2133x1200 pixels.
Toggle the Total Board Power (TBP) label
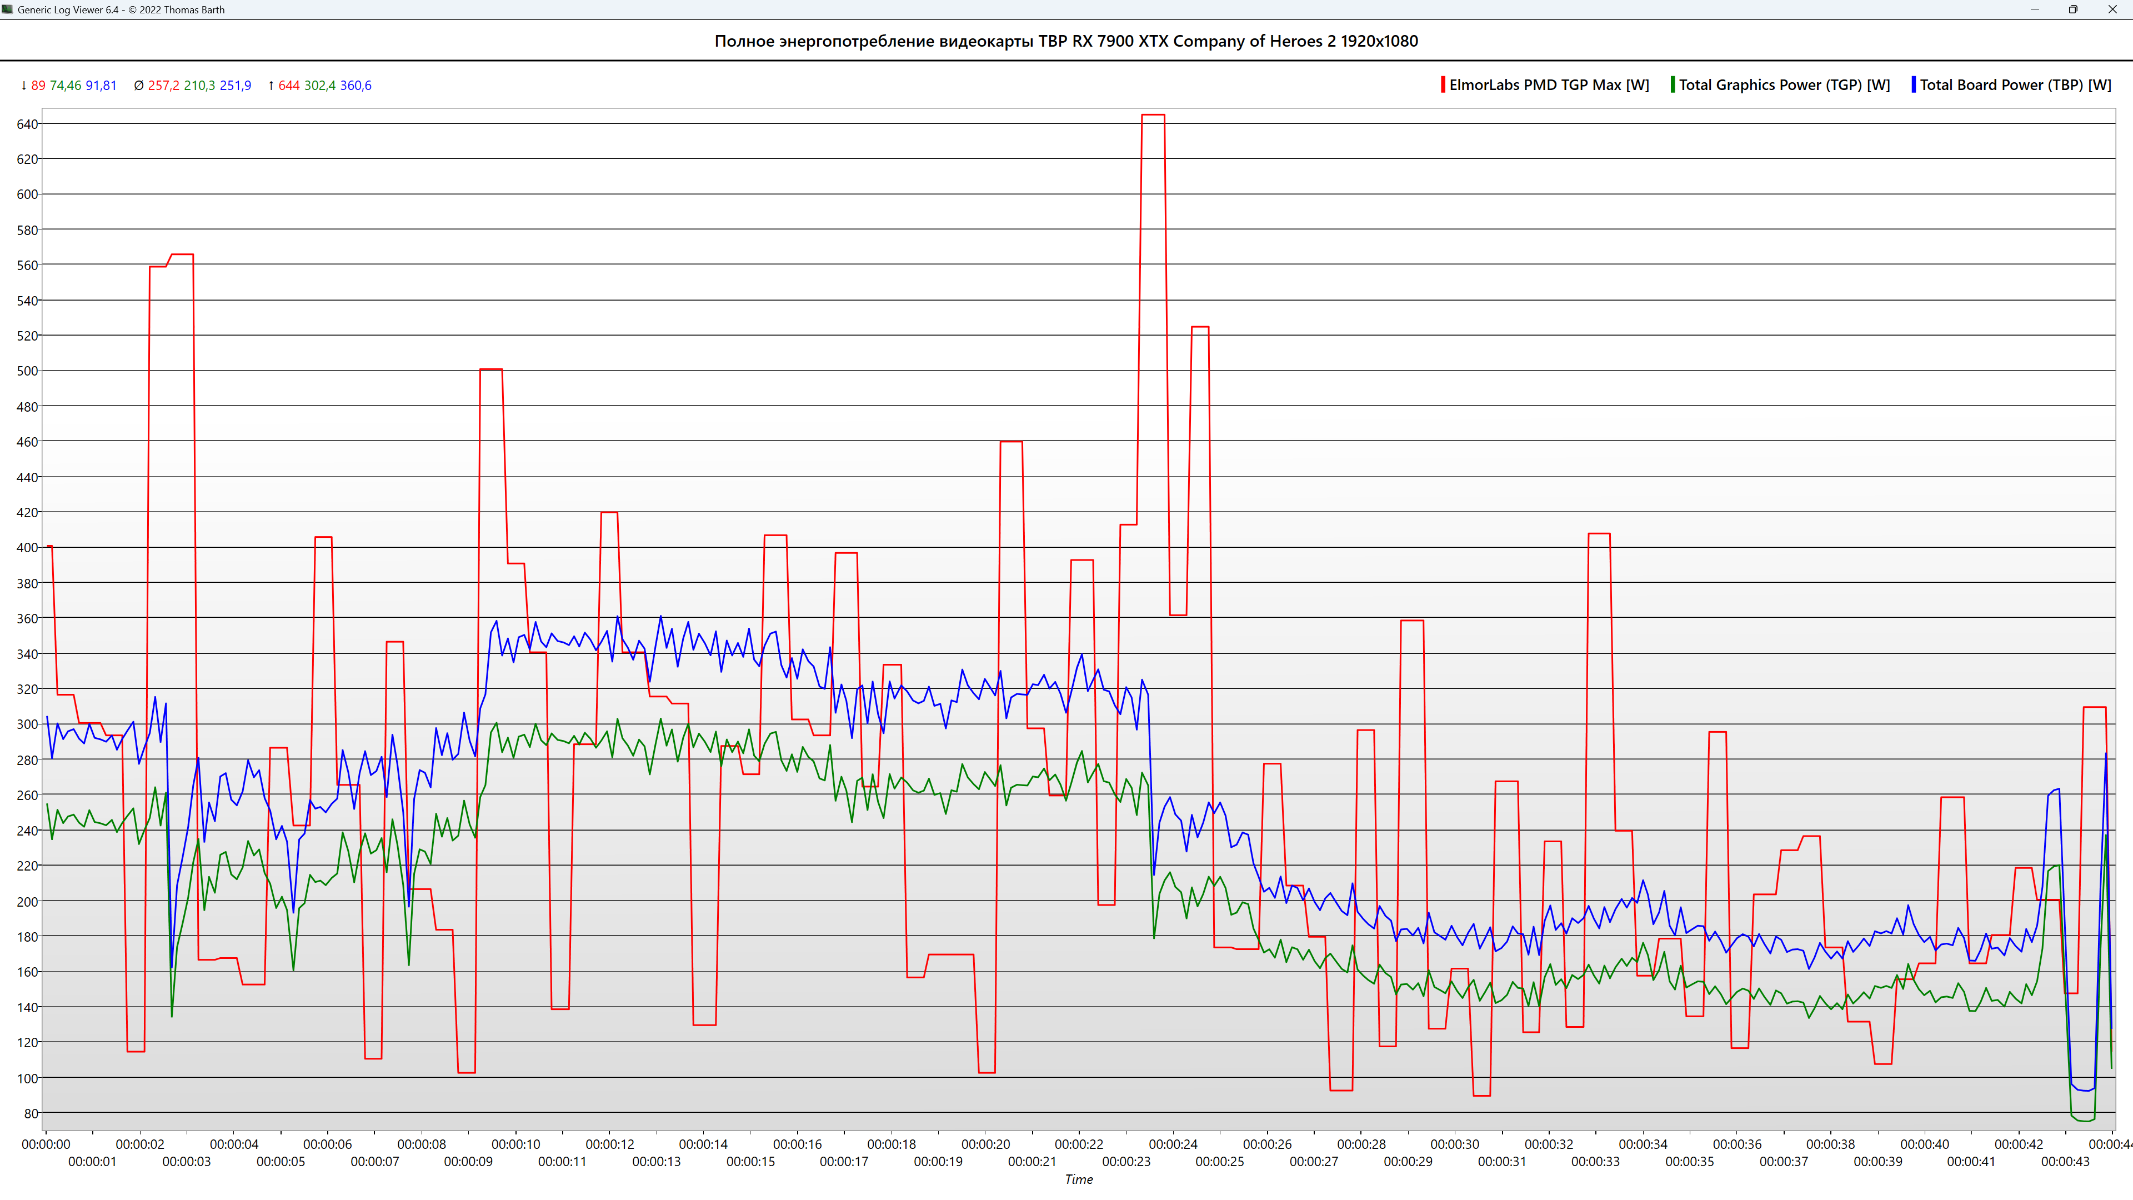click(2015, 85)
